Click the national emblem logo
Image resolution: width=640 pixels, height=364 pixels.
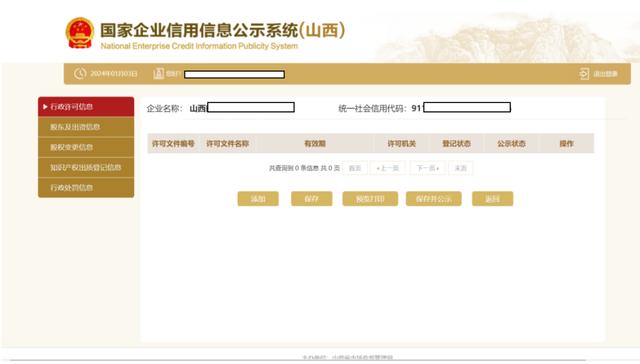click(80, 33)
